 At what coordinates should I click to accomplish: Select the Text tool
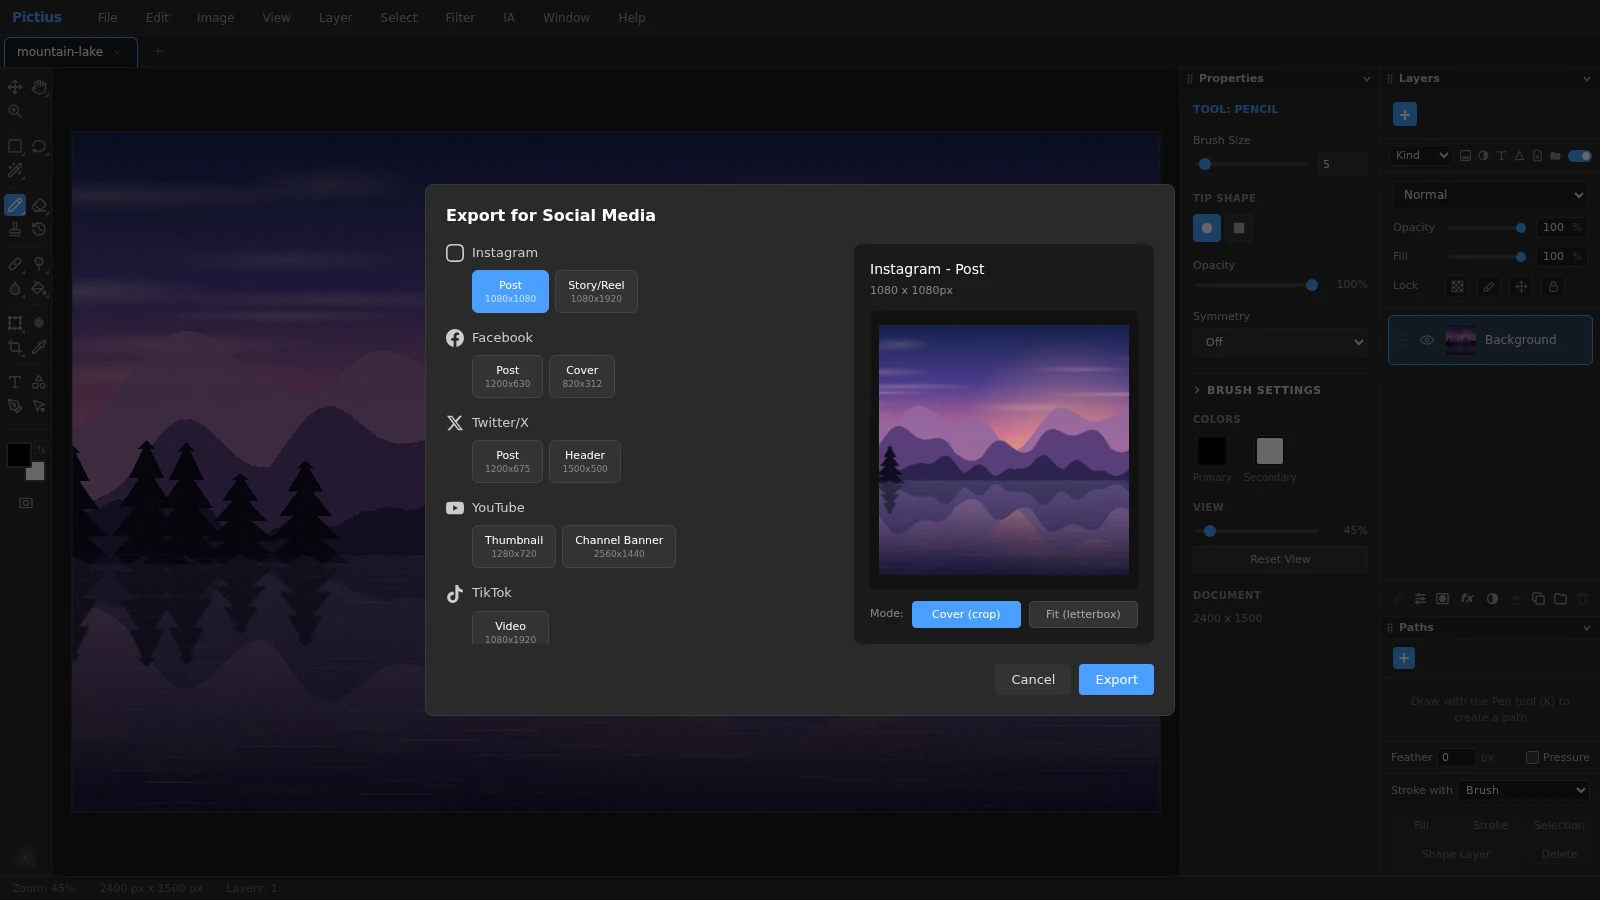(15, 382)
